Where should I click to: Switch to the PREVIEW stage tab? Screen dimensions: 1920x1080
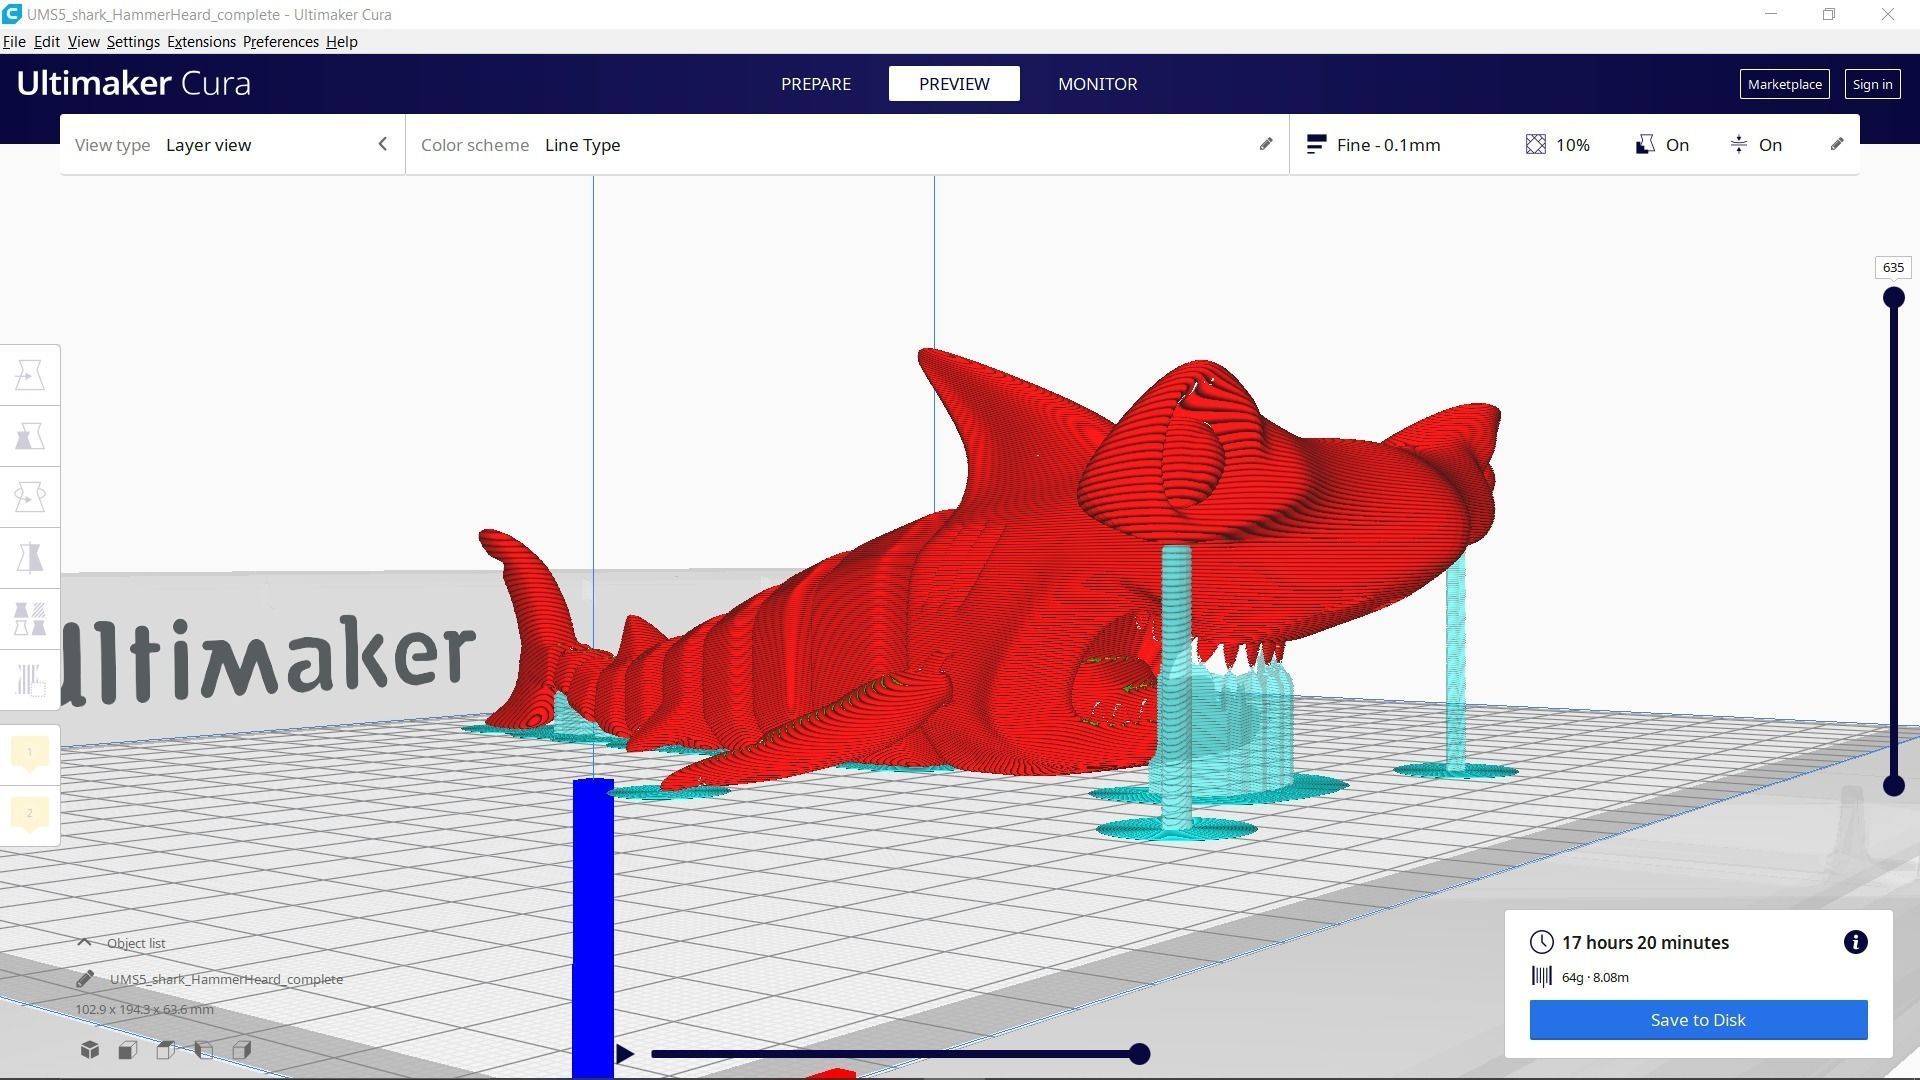pyautogui.click(x=954, y=84)
